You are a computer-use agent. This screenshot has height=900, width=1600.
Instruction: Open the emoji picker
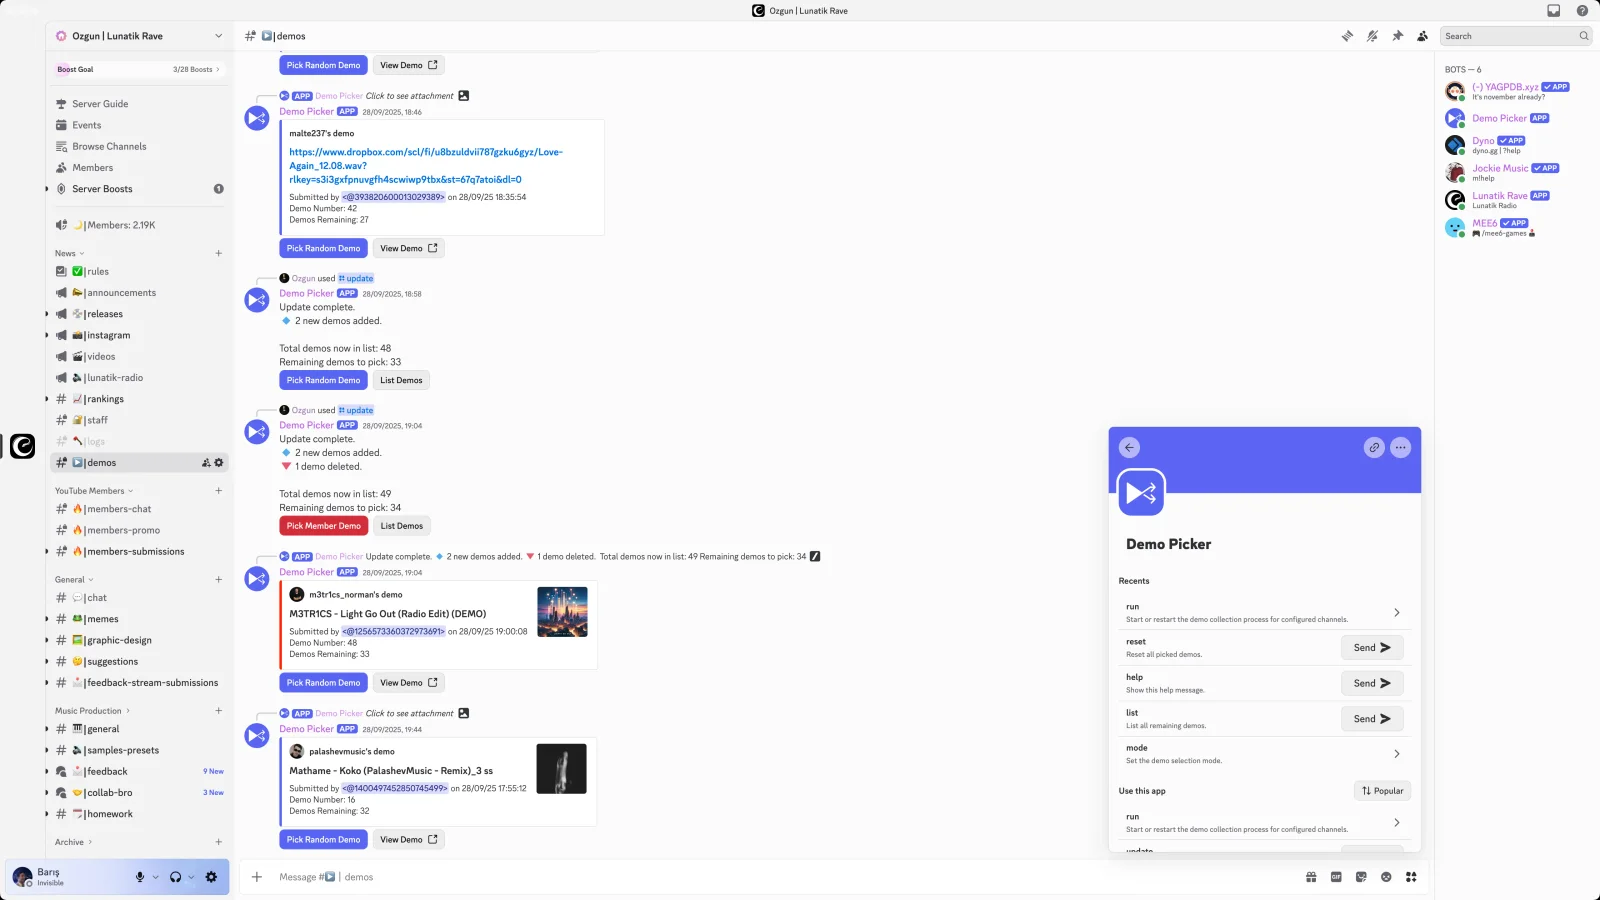pyautogui.click(x=1386, y=876)
